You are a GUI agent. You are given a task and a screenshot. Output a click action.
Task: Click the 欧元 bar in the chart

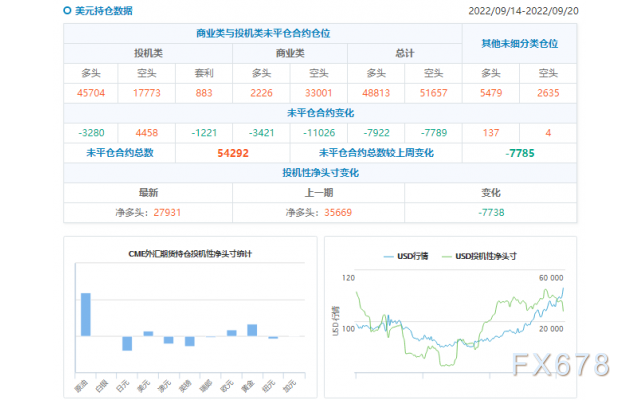point(231,333)
